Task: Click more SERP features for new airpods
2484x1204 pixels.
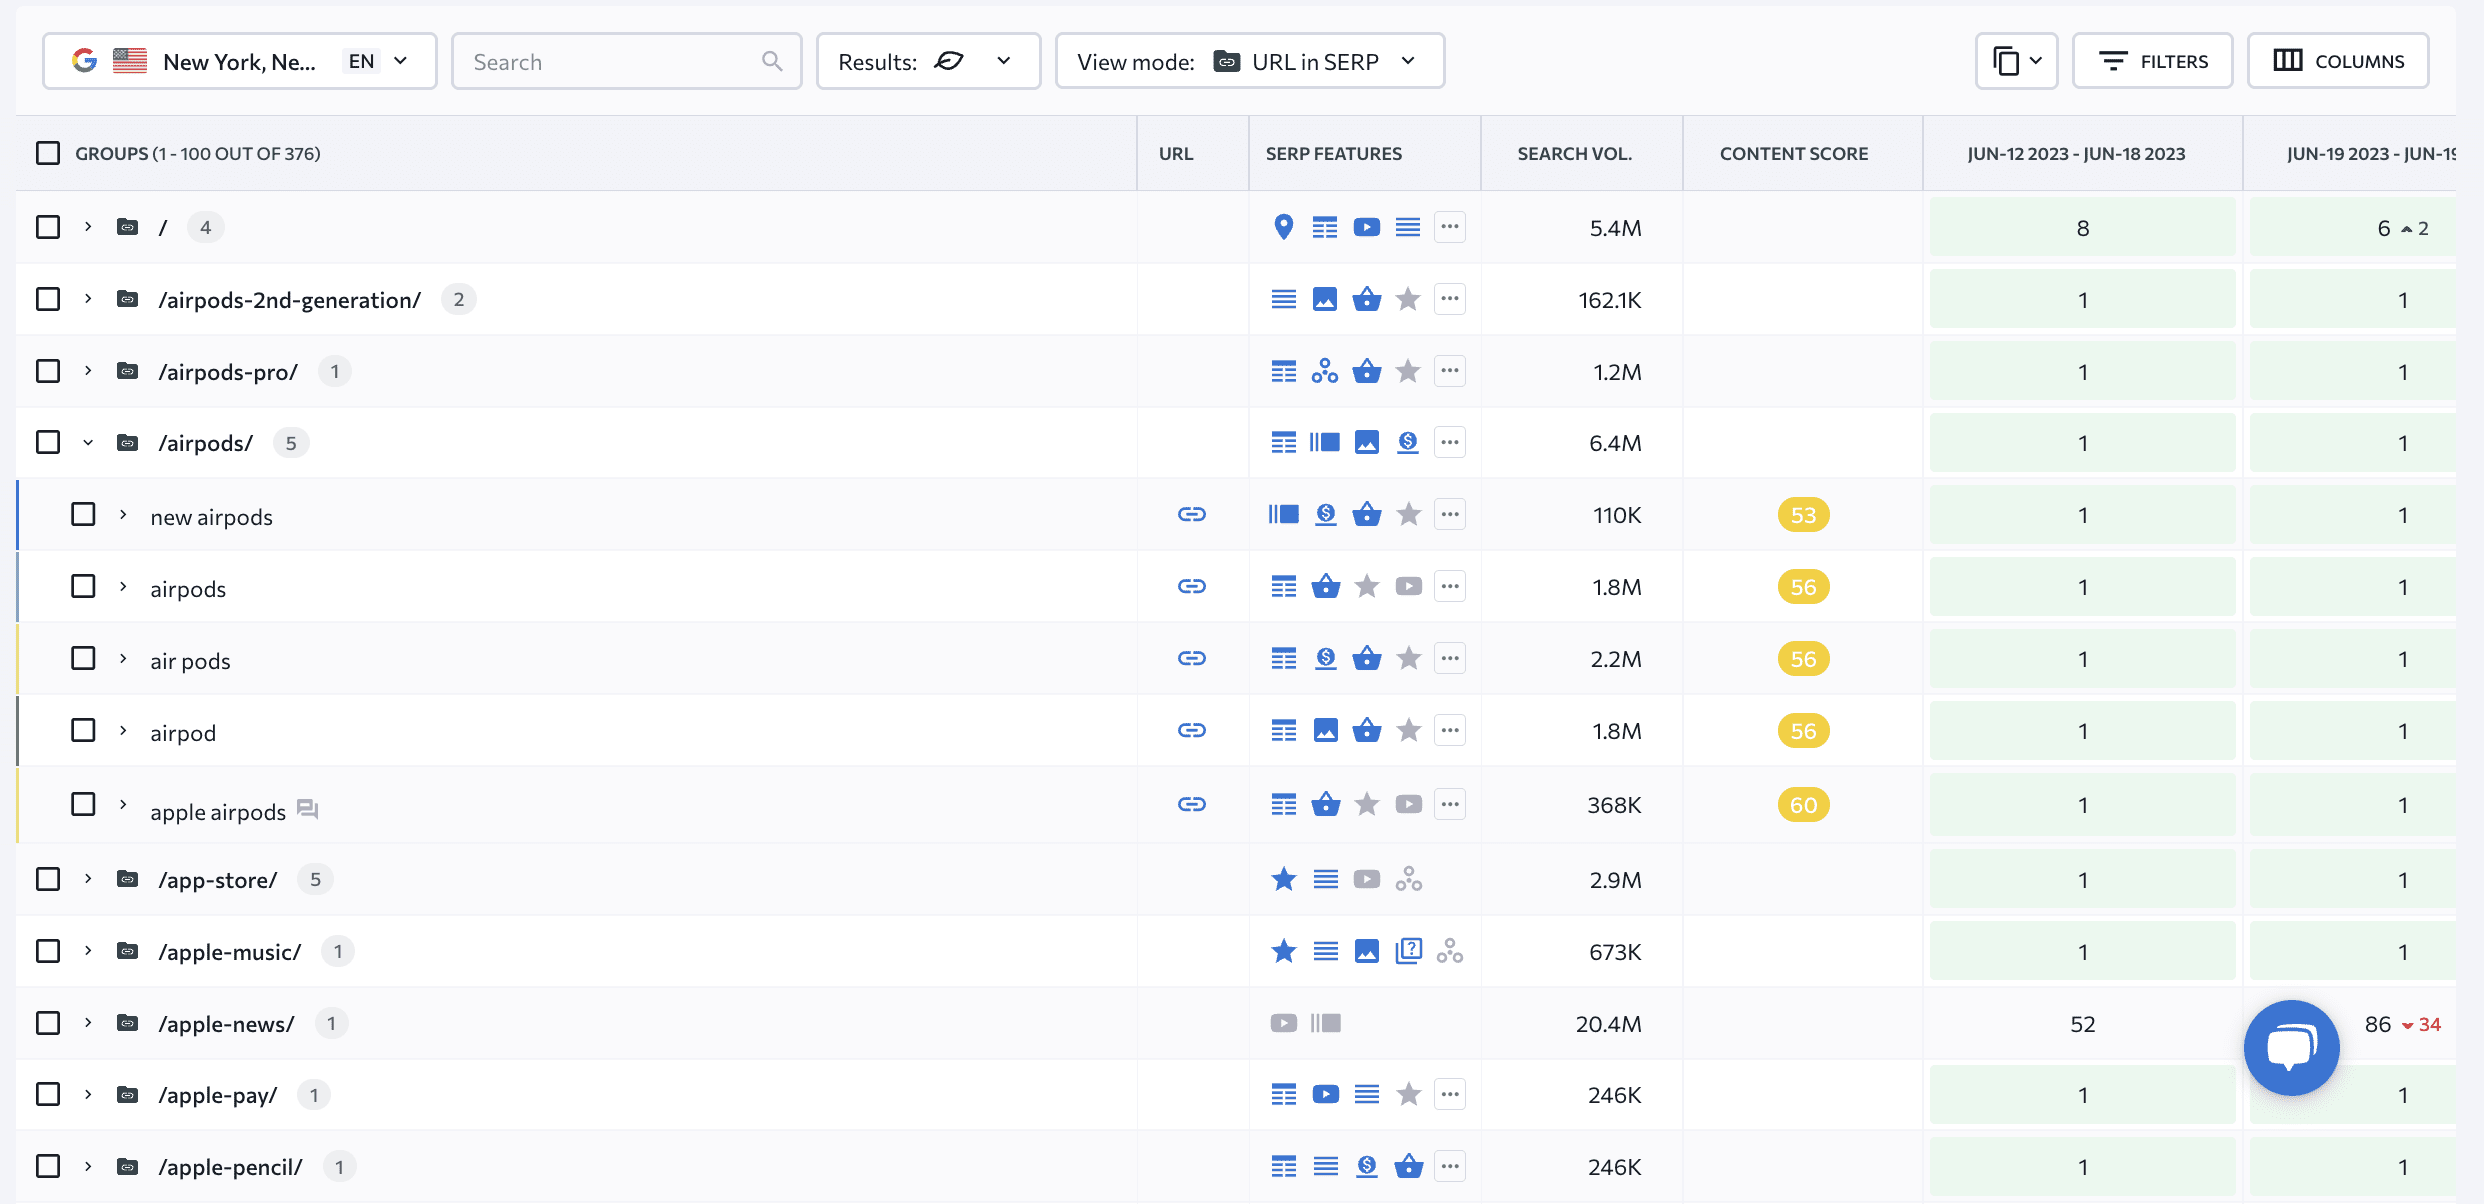Action: tap(1450, 514)
